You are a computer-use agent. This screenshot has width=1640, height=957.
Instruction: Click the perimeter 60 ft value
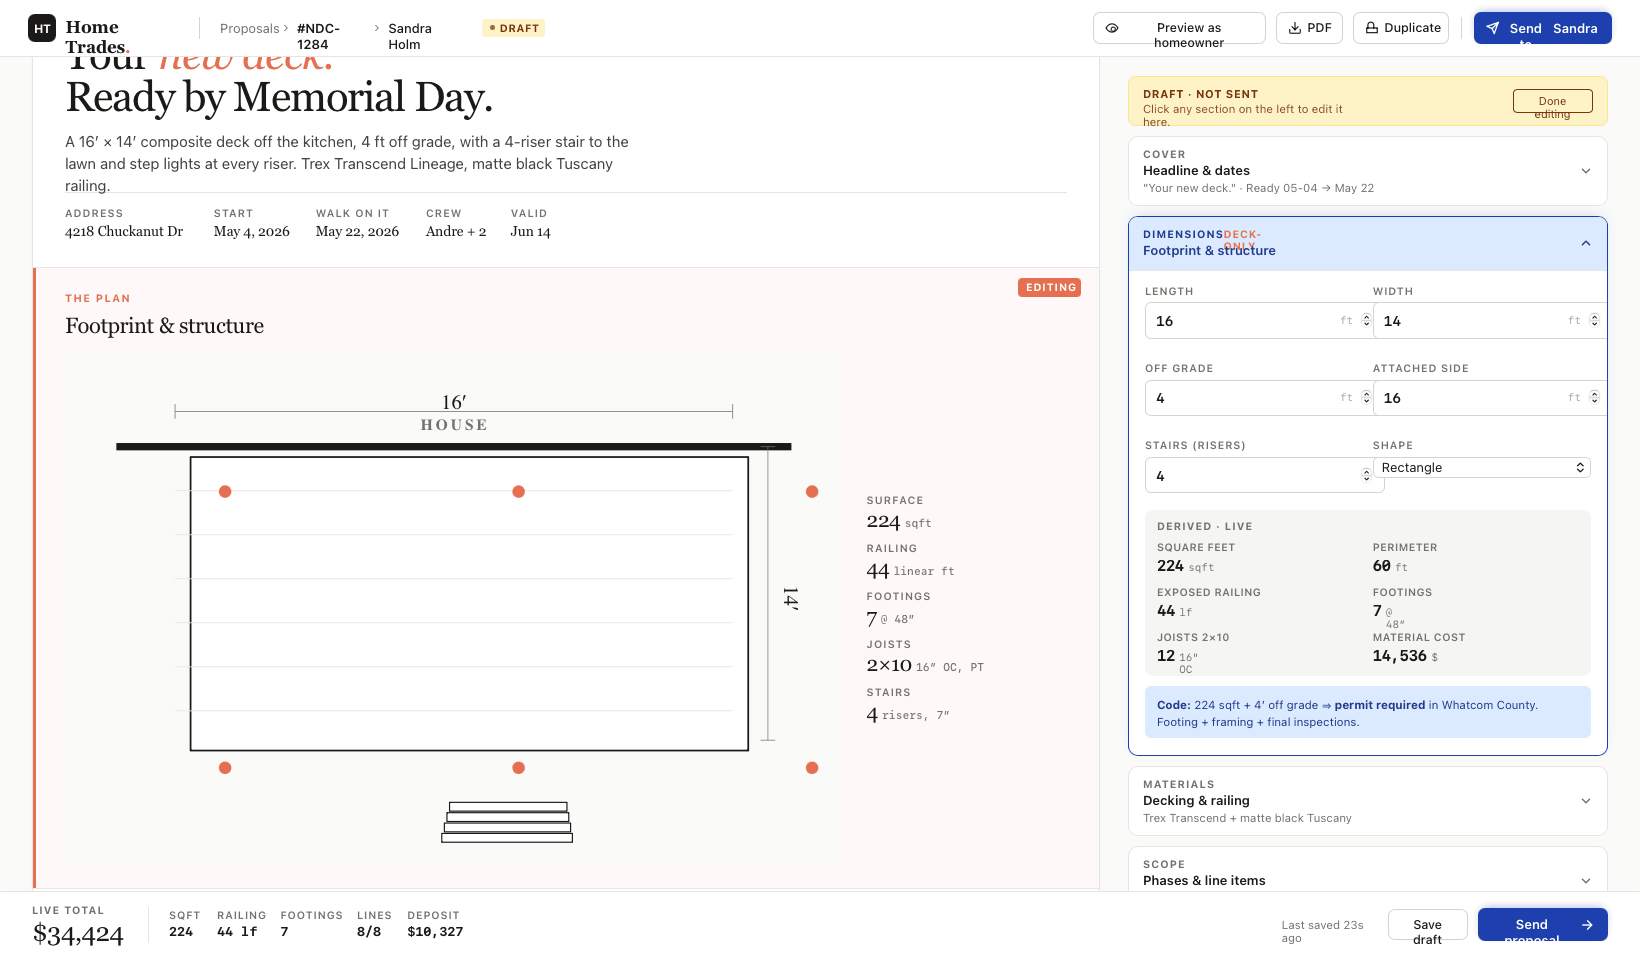pos(1390,566)
